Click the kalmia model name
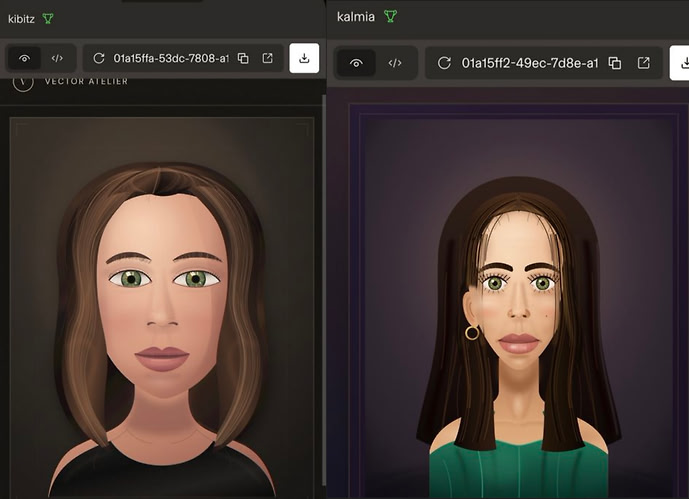The image size is (689, 499). 356,17
